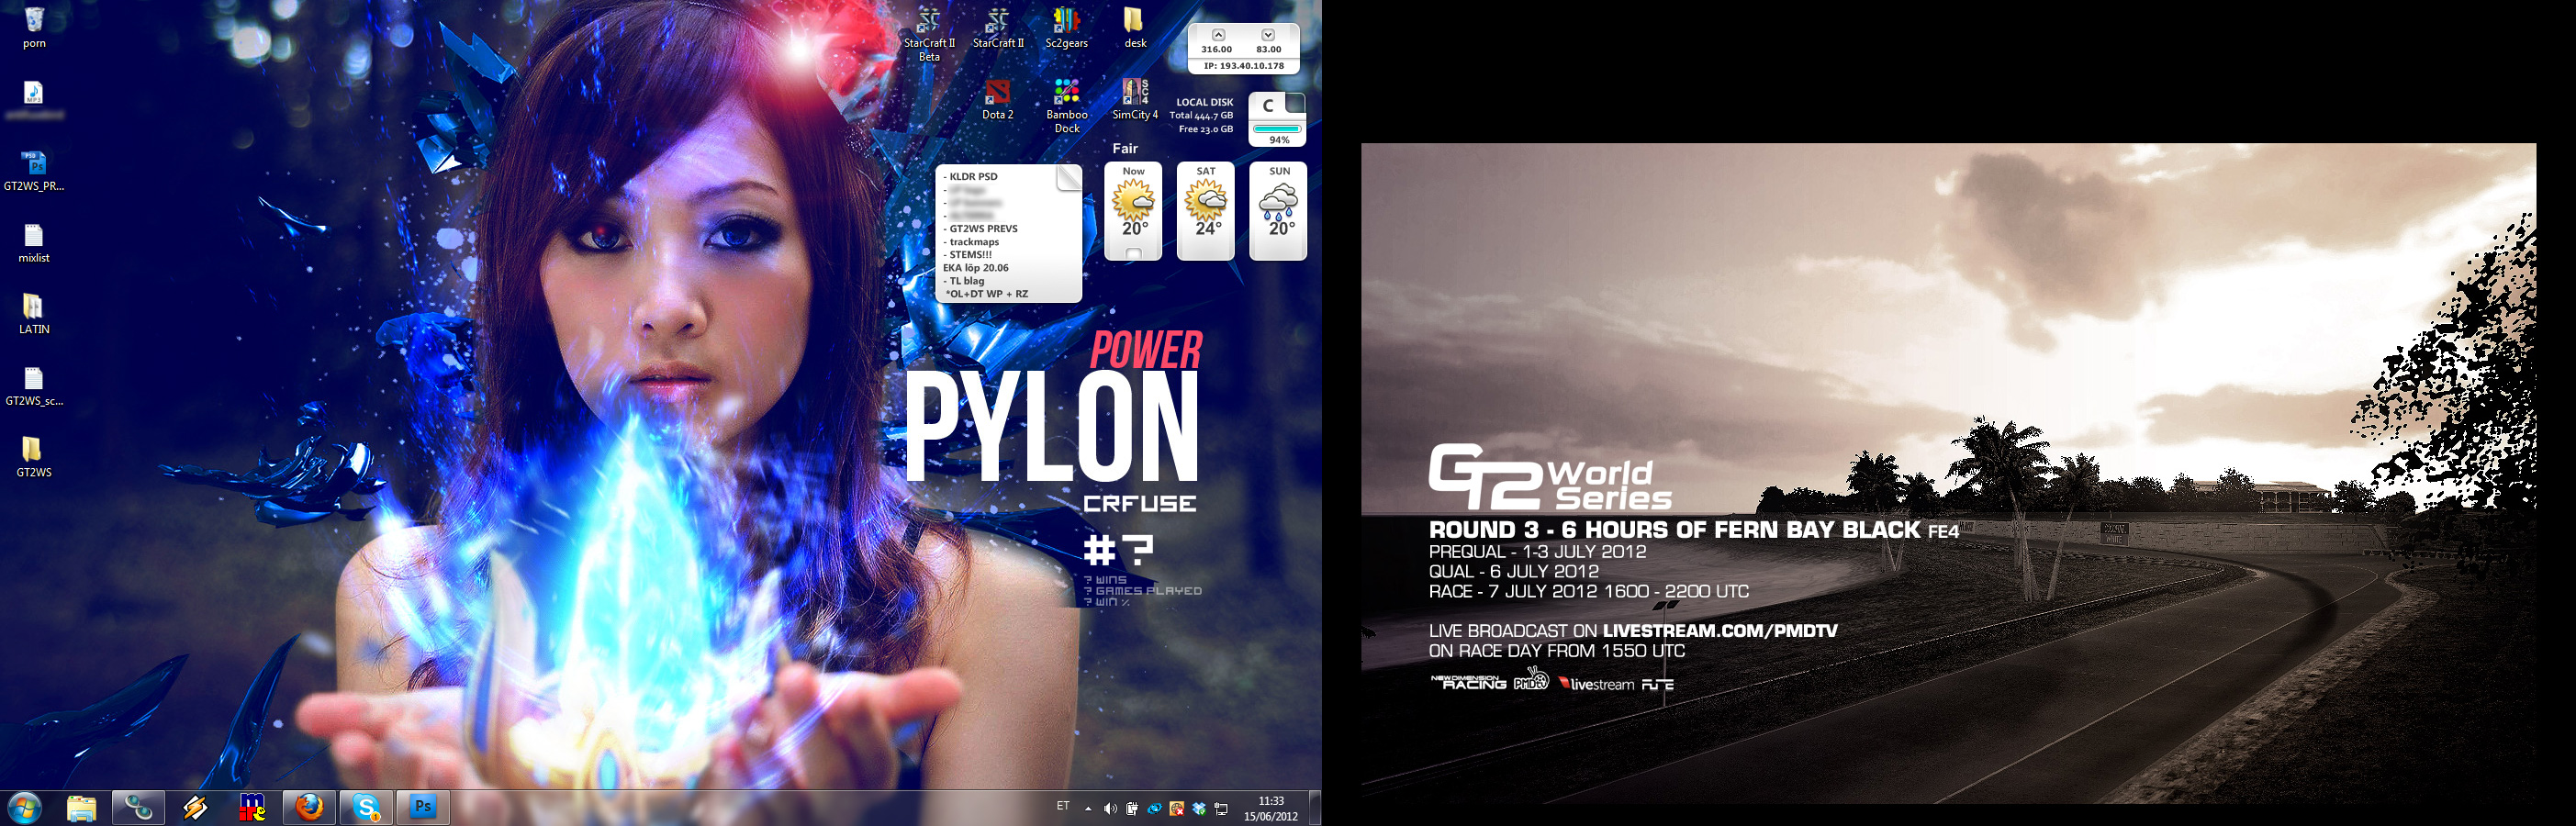This screenshot has width=2576, height=826.
Task: Open Winamp from the taskbar
Action: tap(195, 807)
